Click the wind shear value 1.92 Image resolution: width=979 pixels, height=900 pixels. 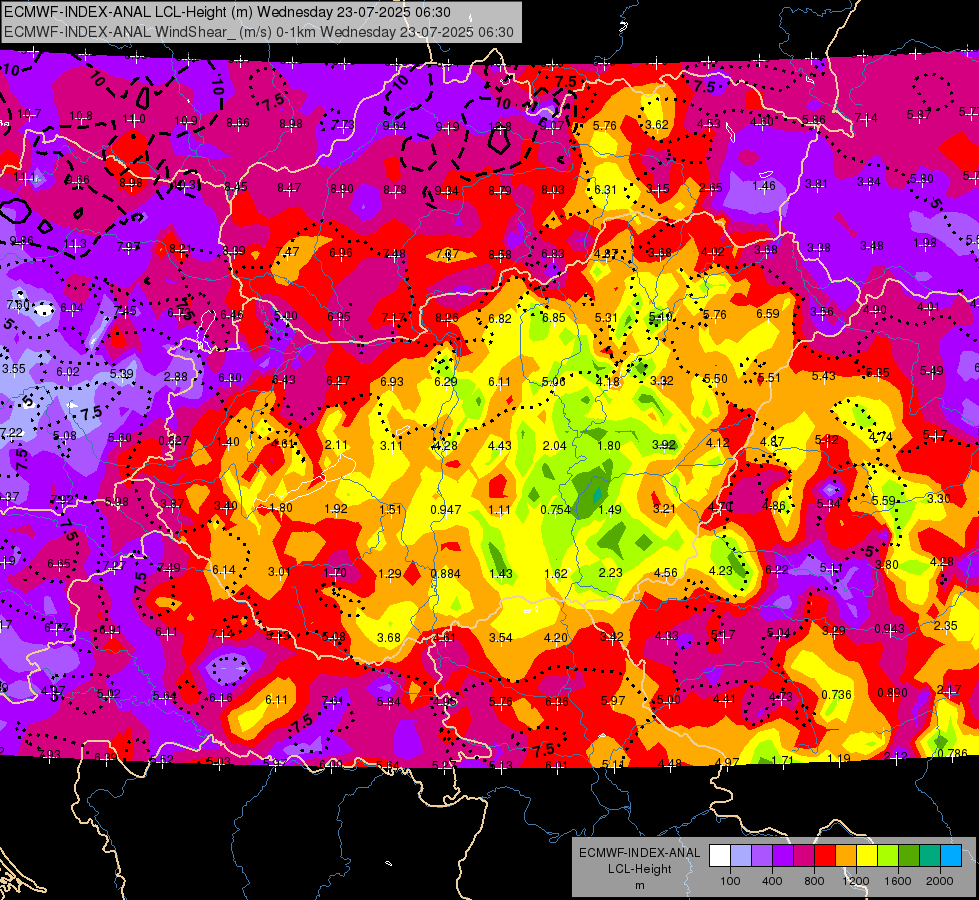click(336, 509)
